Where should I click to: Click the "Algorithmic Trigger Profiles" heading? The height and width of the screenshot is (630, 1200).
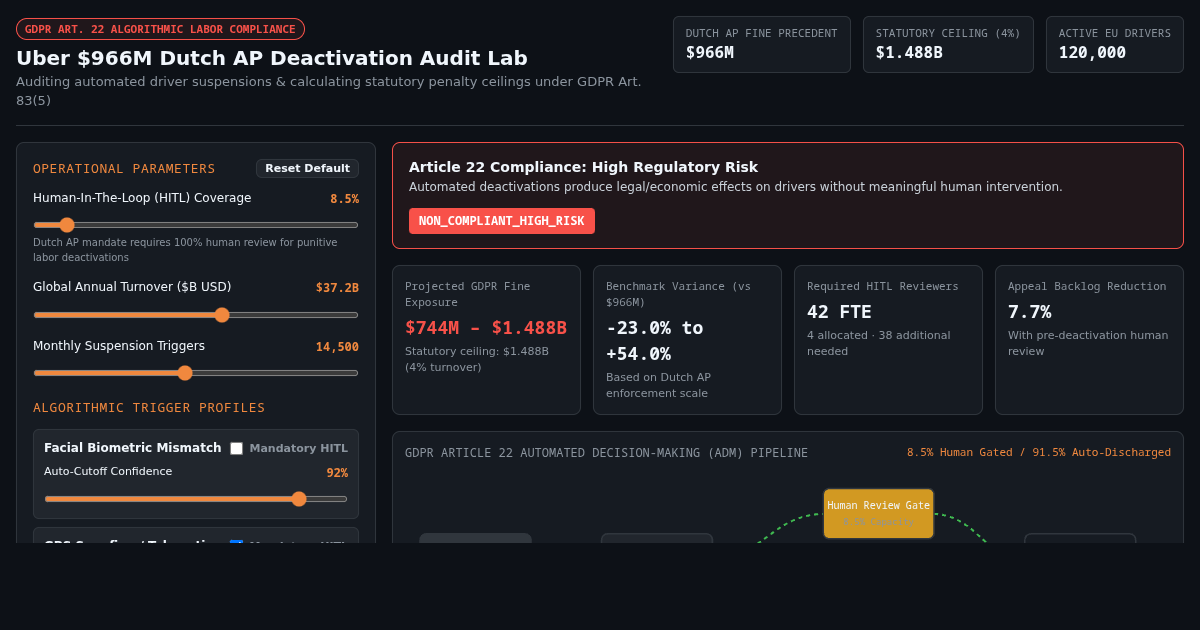coord(149,408)
